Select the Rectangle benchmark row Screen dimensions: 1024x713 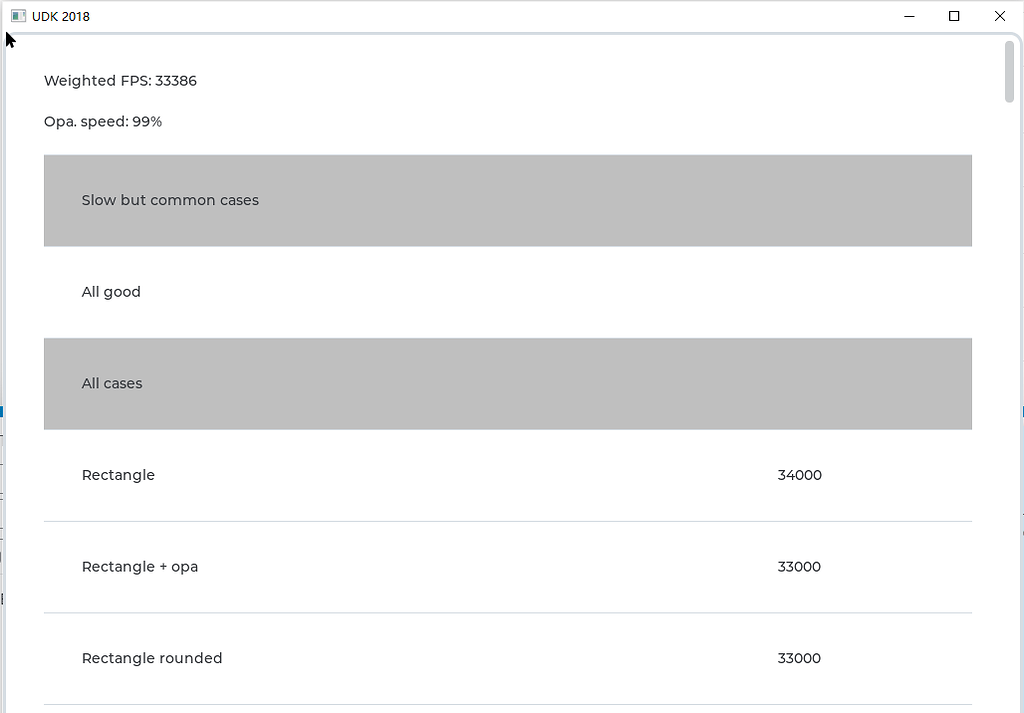click(118, 475)
